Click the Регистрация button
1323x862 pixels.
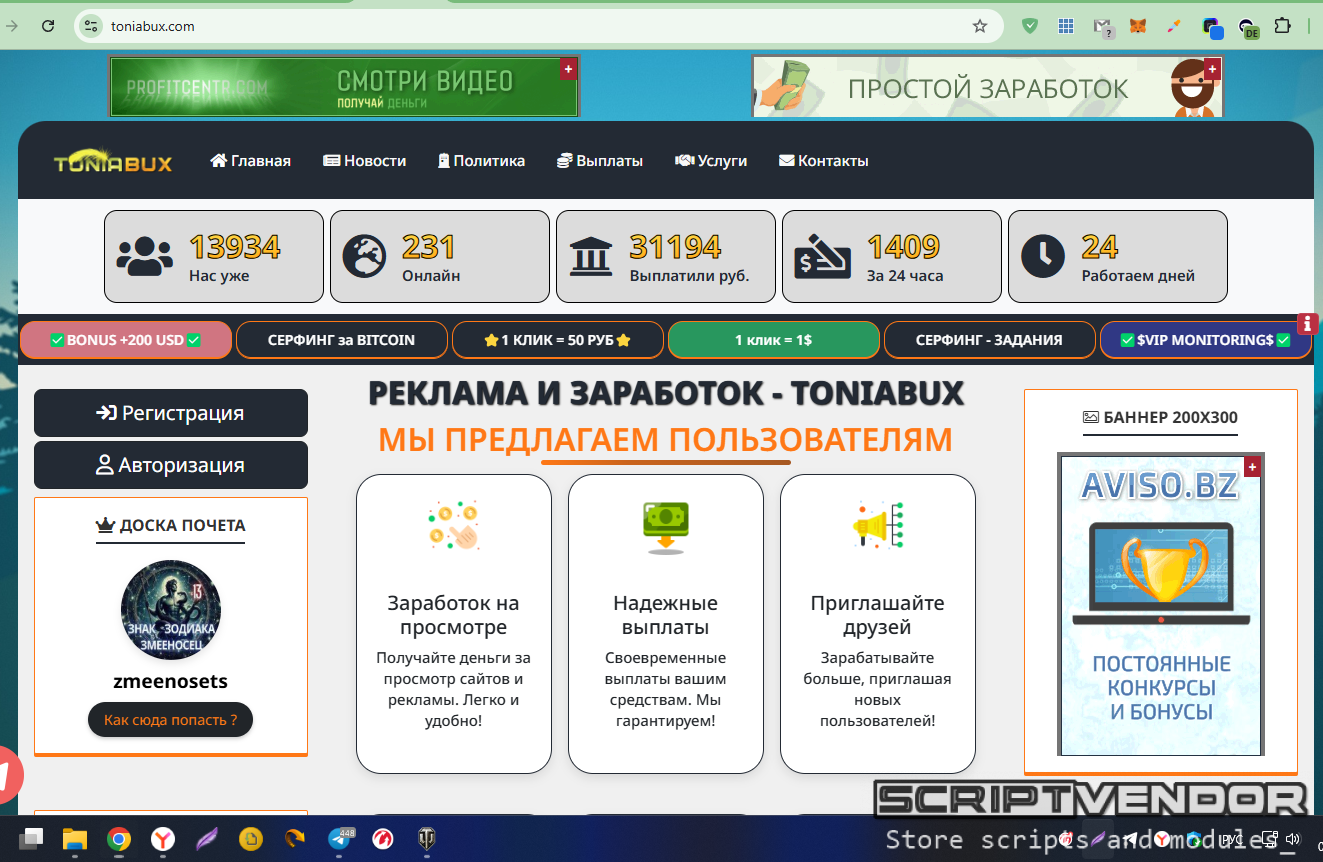pyautogui.click(x=171, y=413)
